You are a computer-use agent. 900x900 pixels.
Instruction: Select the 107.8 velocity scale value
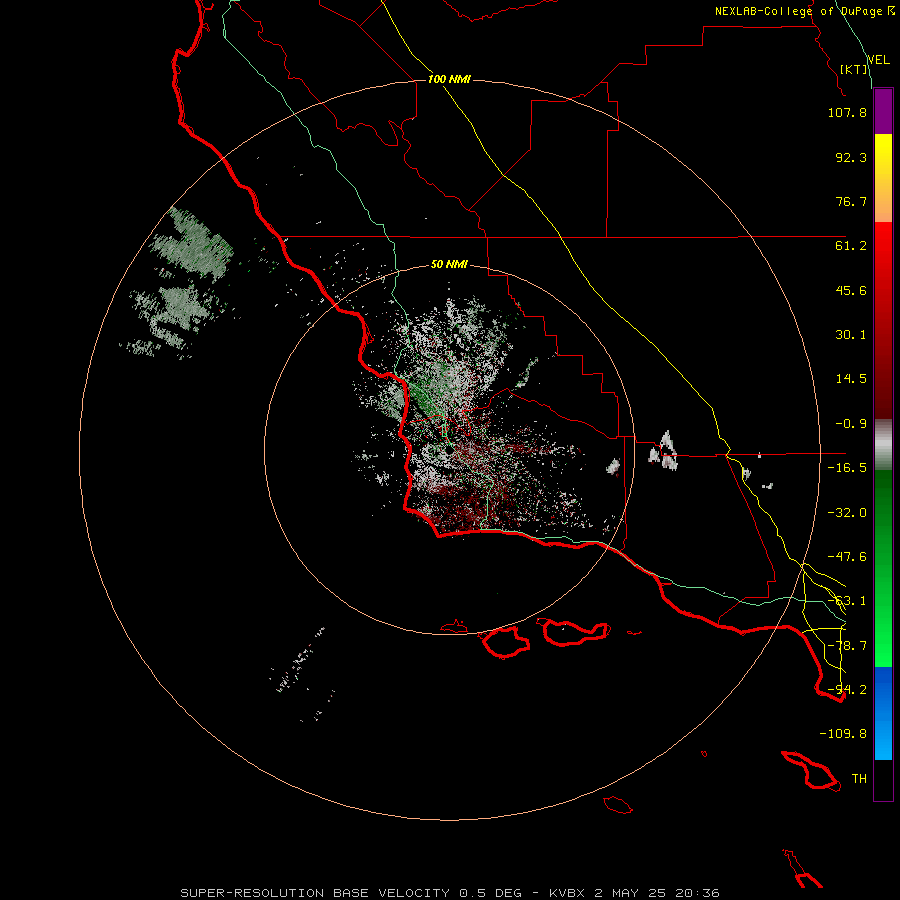pos(847,112)
